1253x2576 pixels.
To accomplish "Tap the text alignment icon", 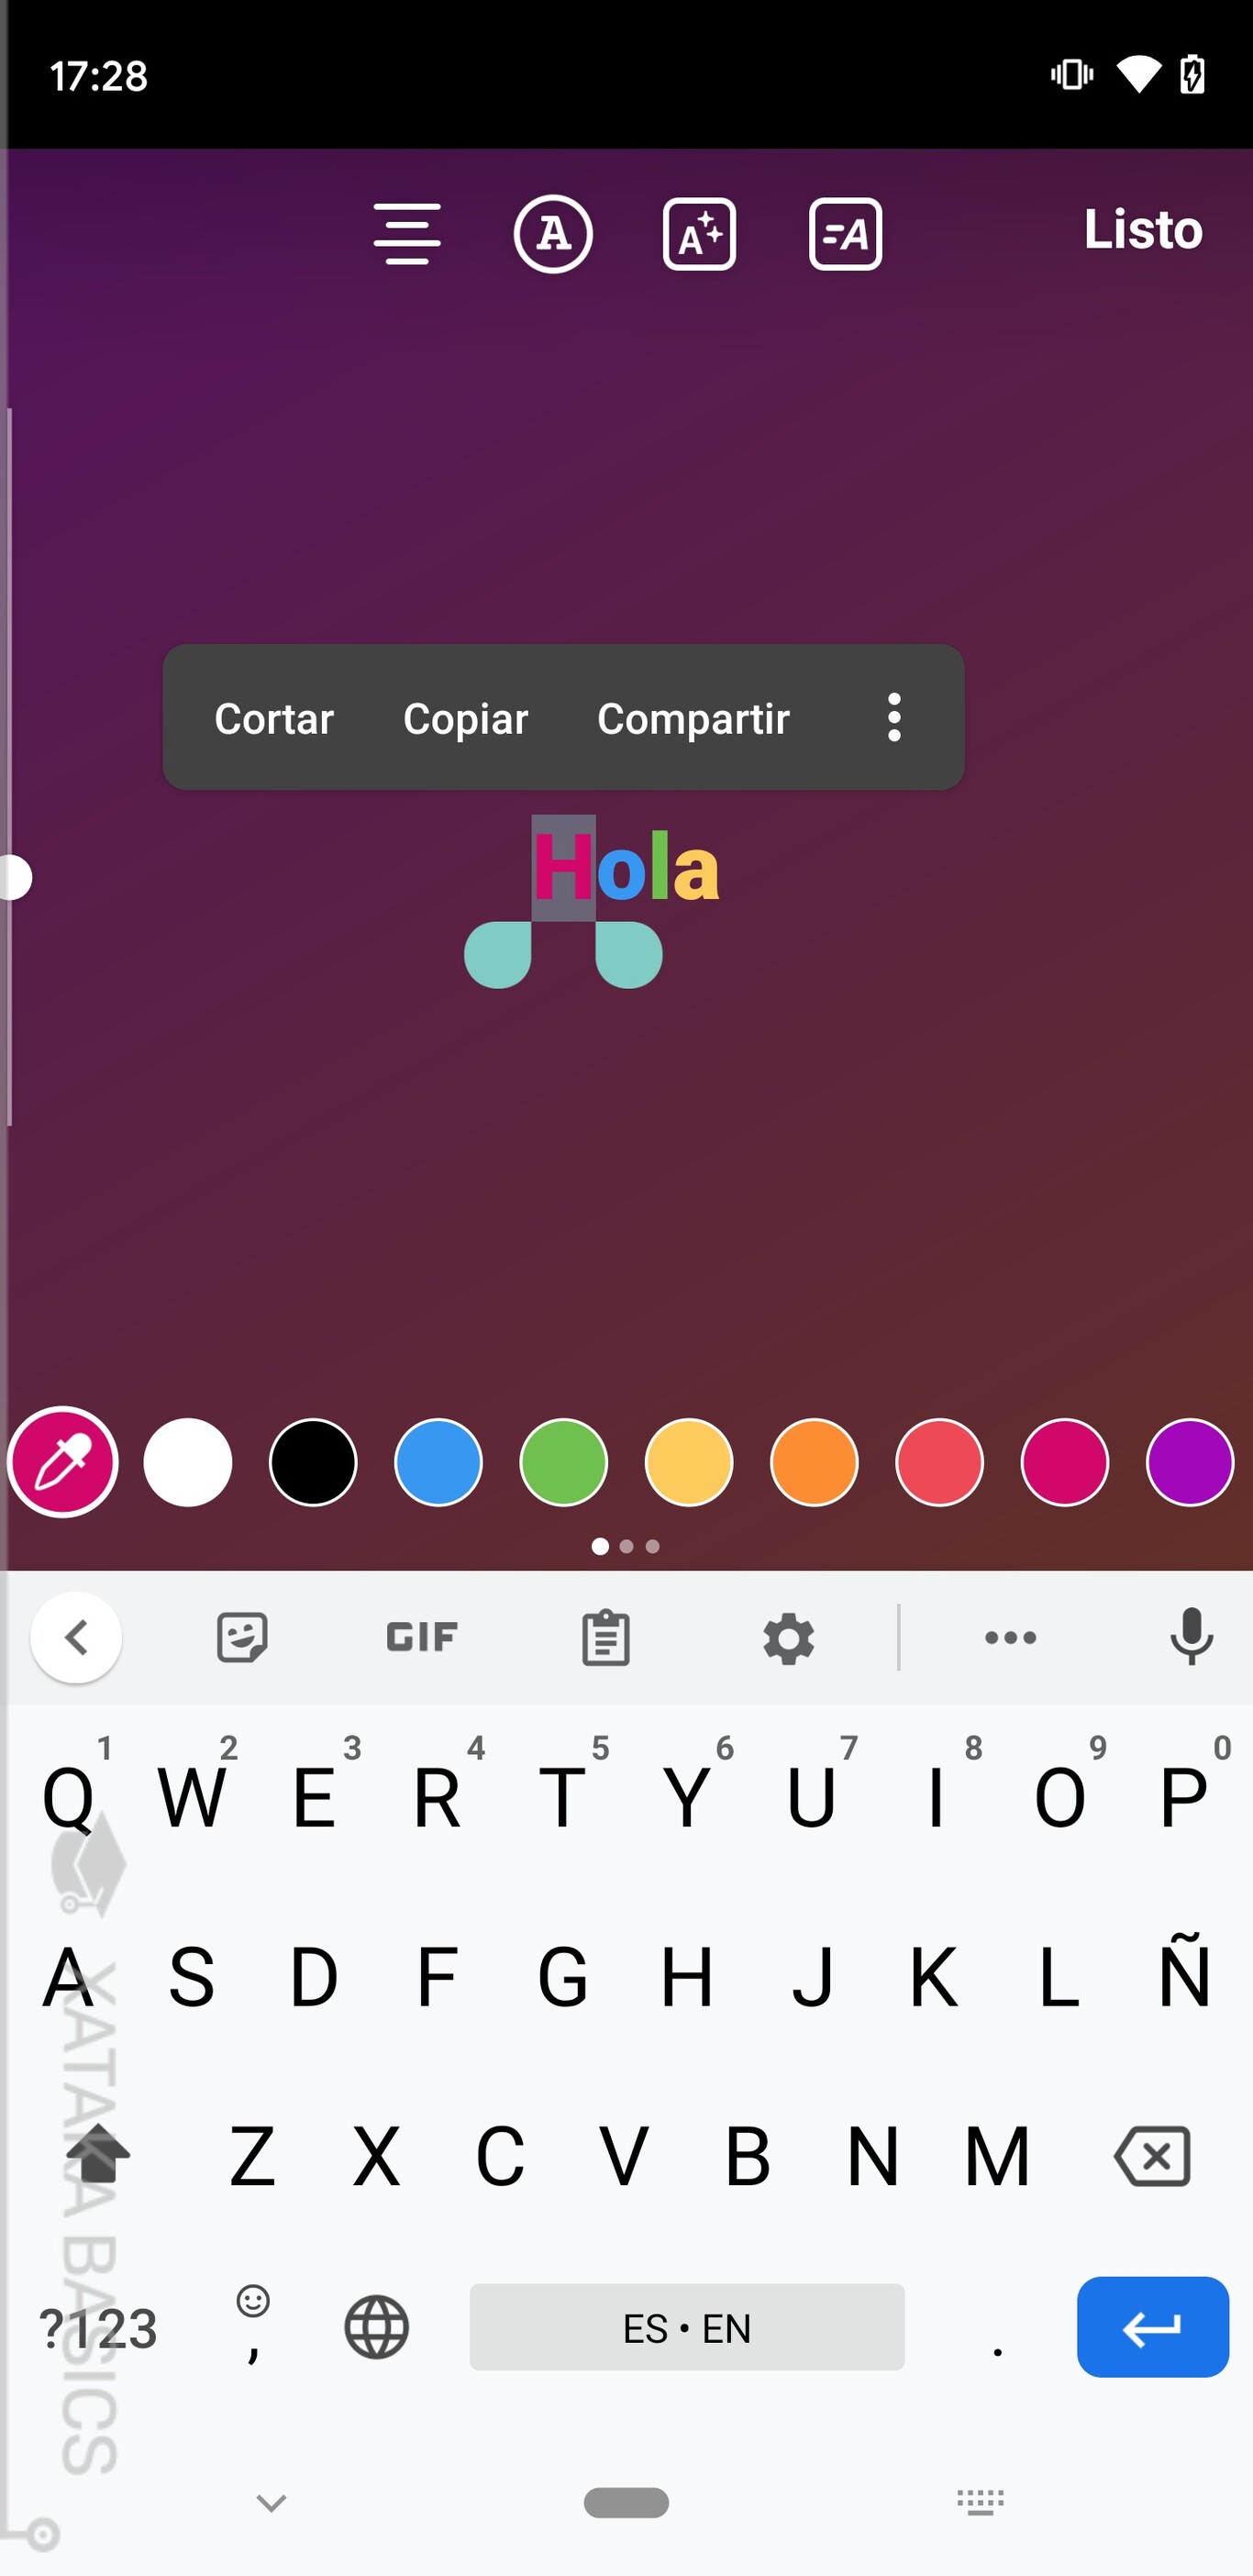I will coord(407,233).
